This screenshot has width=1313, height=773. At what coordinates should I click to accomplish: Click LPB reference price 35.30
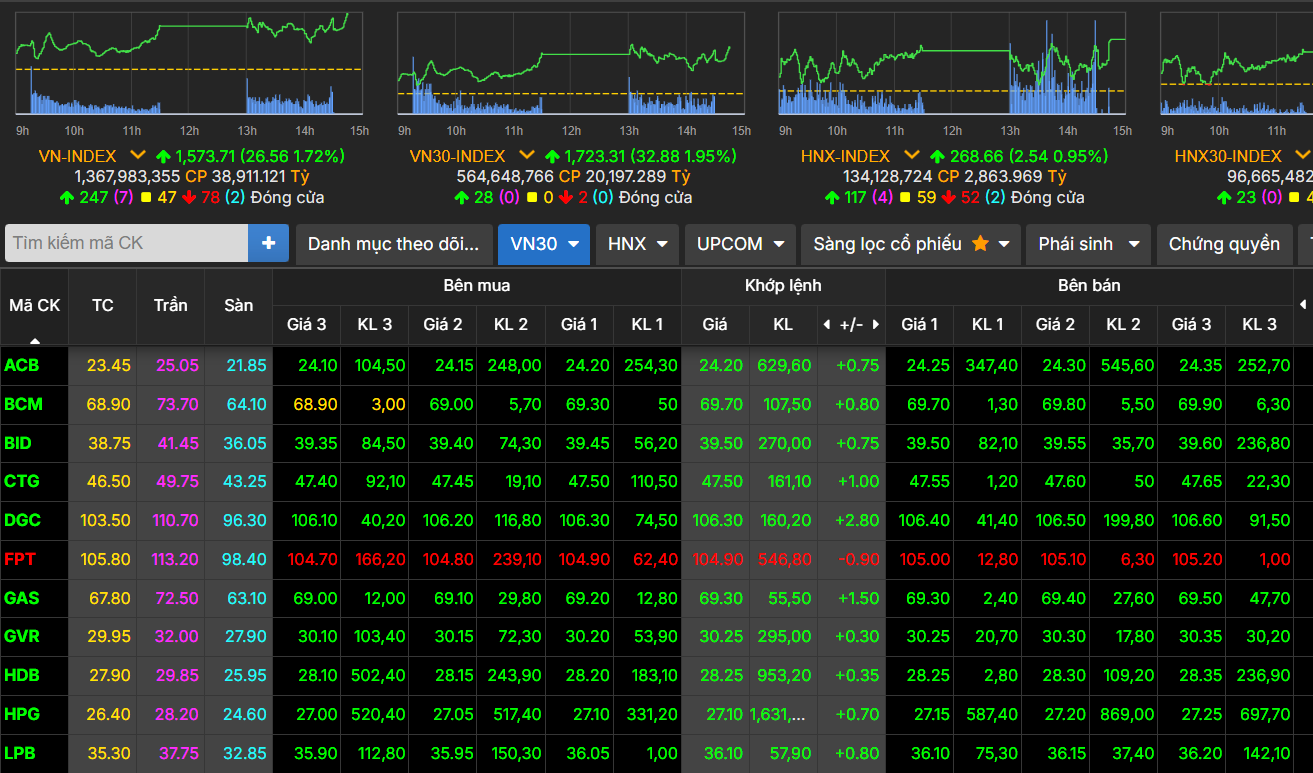pos(109,753)
